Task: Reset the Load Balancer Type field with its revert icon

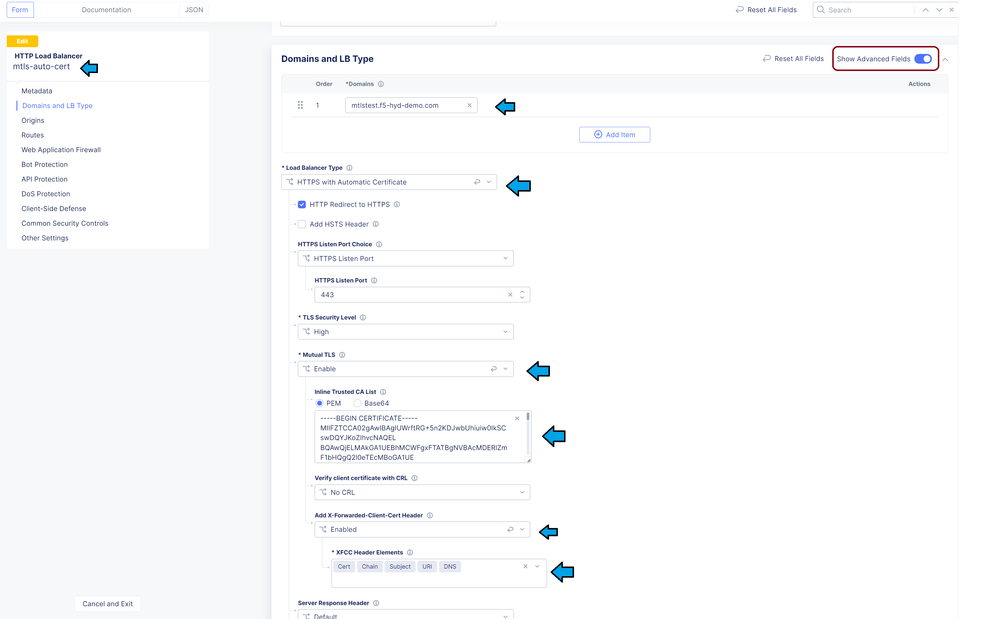Action: [x=477, y=182]
